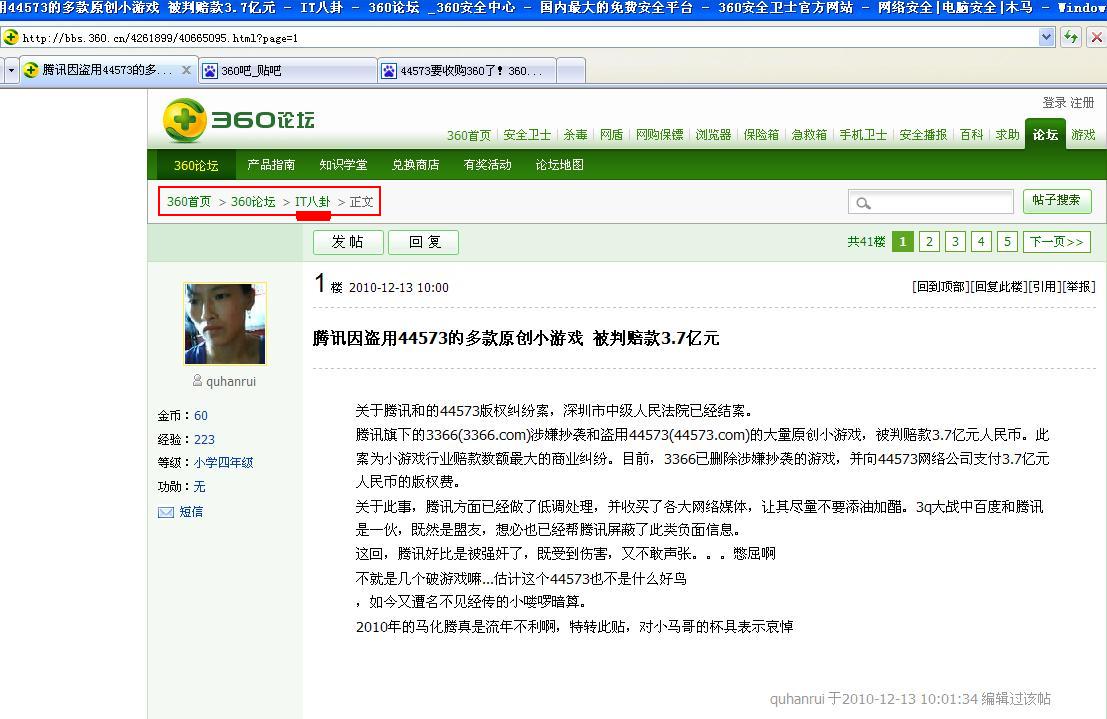
Task: Select page 1 in pagination
Action: coord(902,242)
